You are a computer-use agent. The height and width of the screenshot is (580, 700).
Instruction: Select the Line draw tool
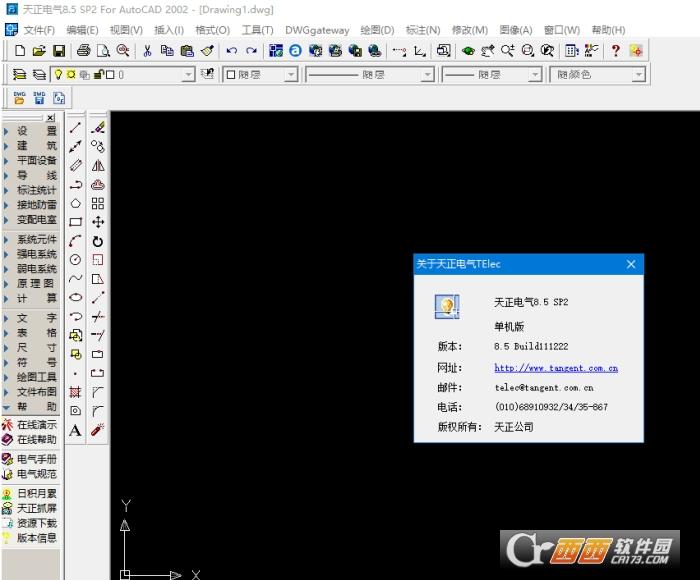75,128
